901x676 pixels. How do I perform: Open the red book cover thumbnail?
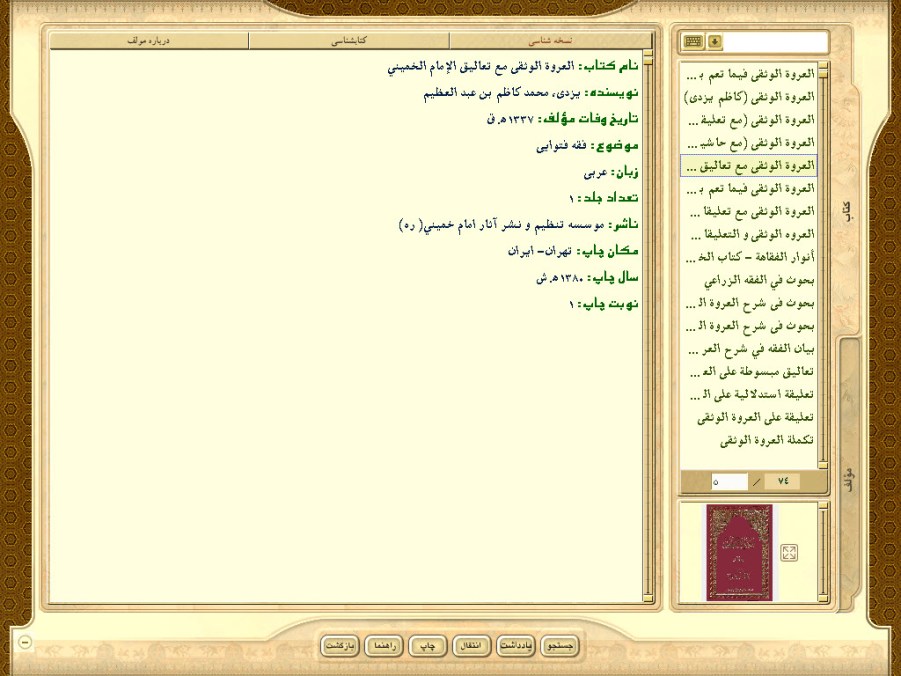click(x=739, y=552)
